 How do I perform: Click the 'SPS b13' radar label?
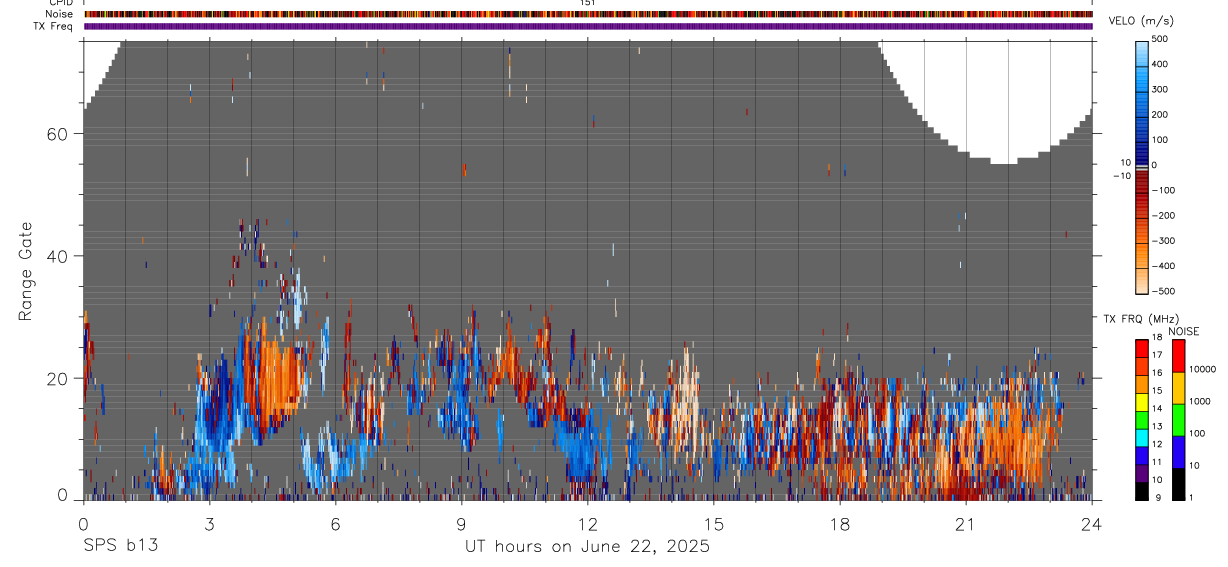(x=120, y=546)
